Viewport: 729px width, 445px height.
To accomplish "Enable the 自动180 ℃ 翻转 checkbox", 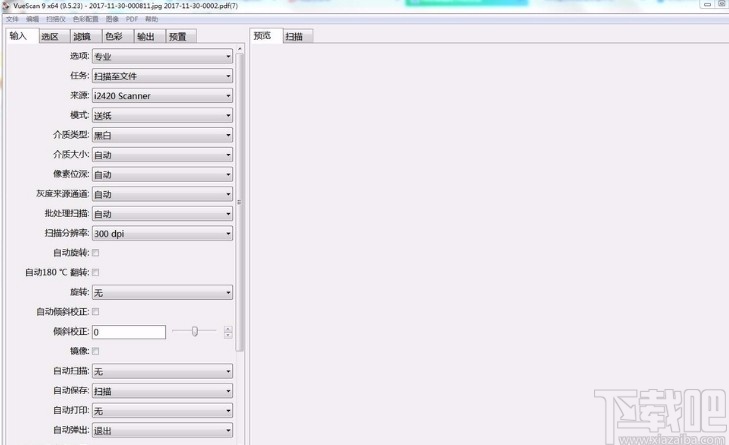I will click(95, 272).
